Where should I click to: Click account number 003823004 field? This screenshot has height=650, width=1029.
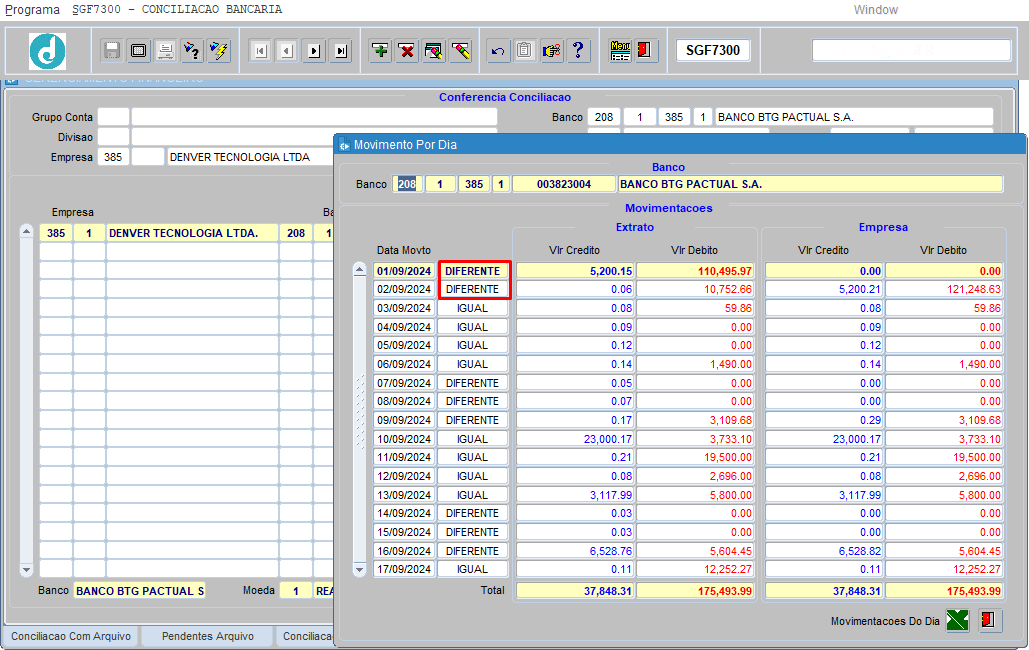click(564, 184)
